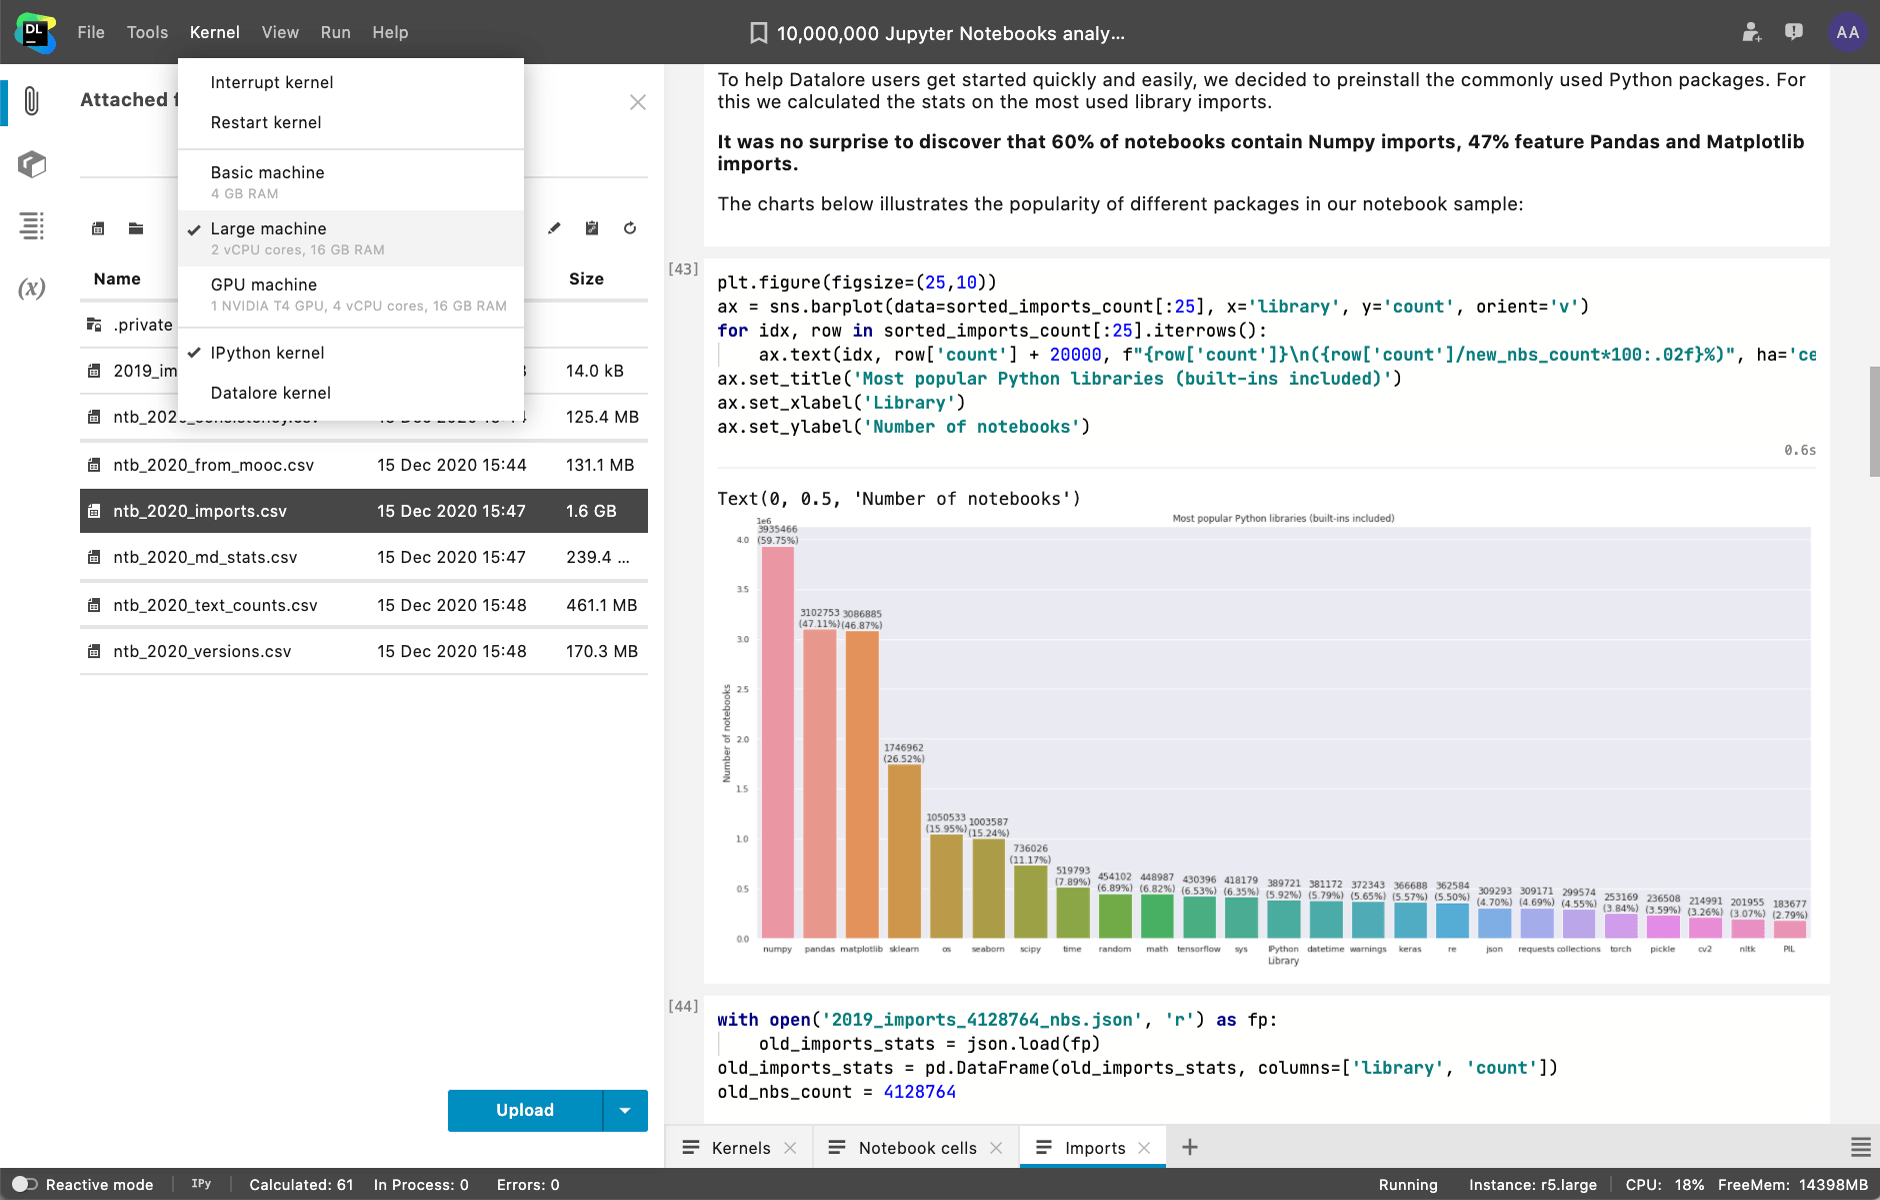Click inside code cell 44
This screenshot has height=1200, width=1880.
(x=1266, y=1056)
